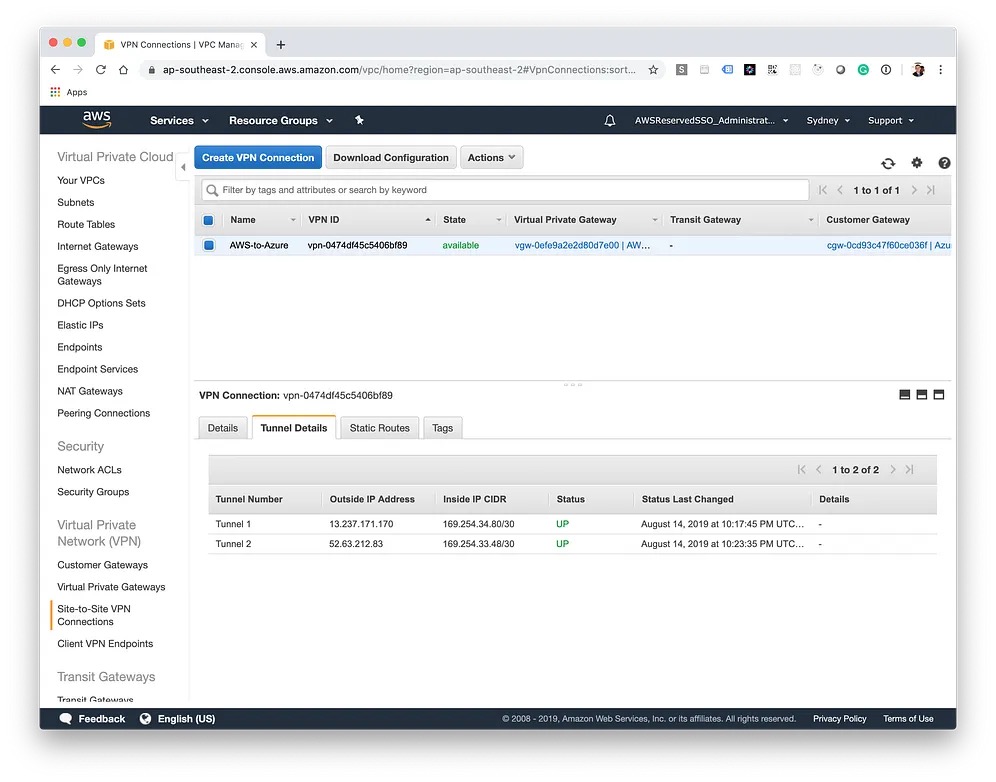
Task: Open Customer Gateways in sidebar
Action: pyautogui.click(x=102, y=565)
